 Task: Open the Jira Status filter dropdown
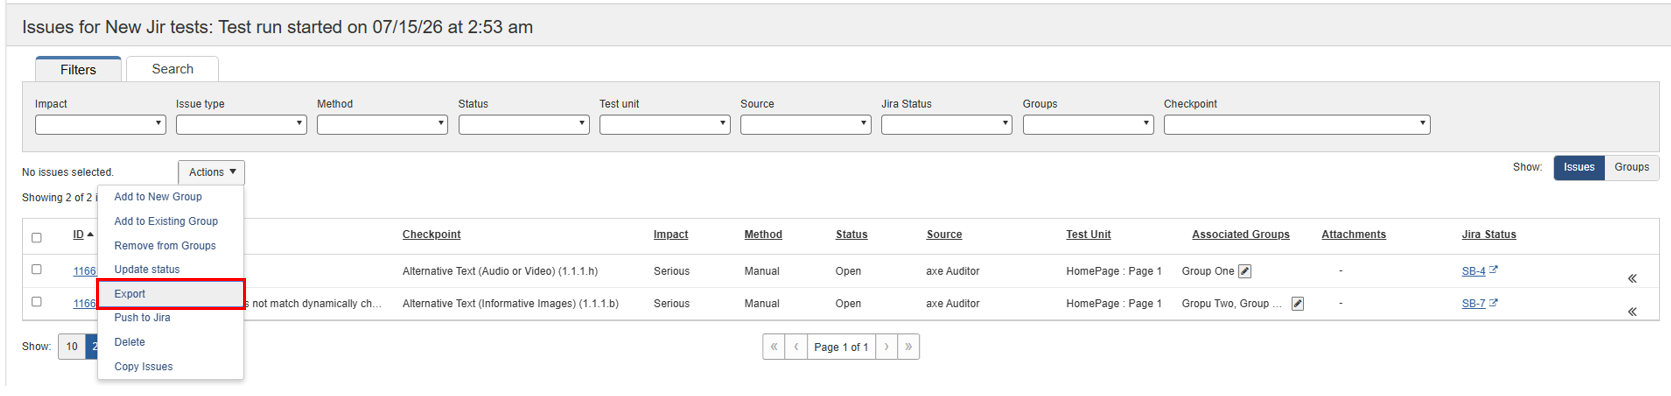946,124
